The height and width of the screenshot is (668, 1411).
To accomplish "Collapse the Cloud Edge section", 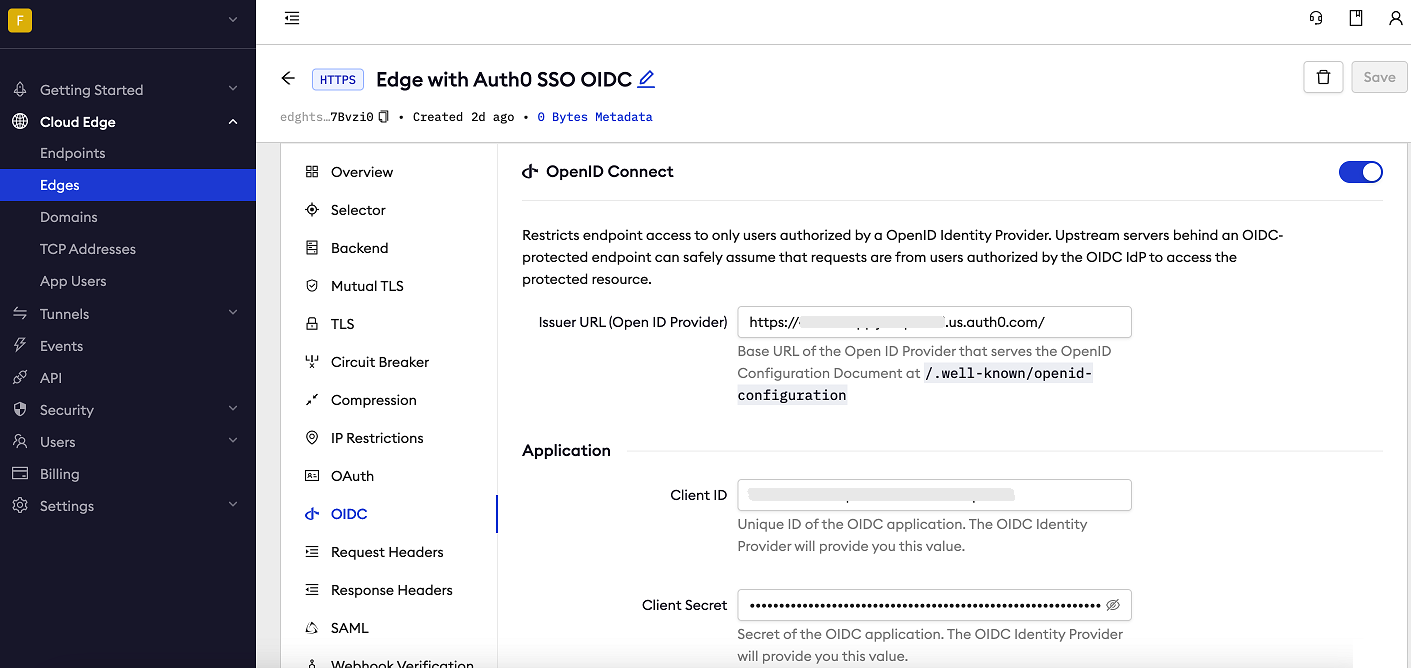I will point(233,121).
